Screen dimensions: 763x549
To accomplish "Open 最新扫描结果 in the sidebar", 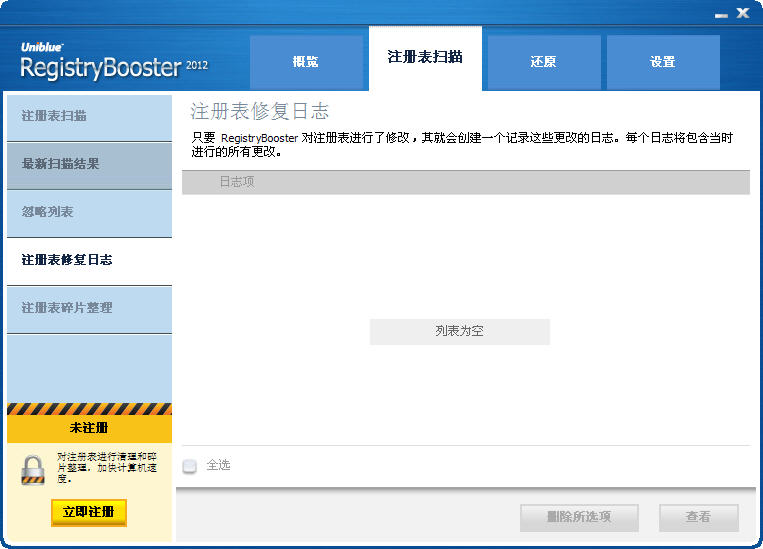I will [x=90, y=165].
